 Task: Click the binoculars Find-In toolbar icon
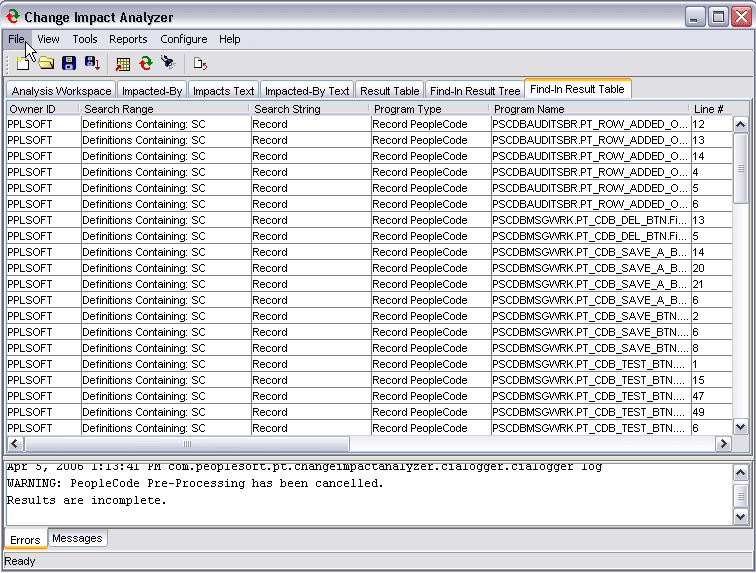(x=168, y=63)
